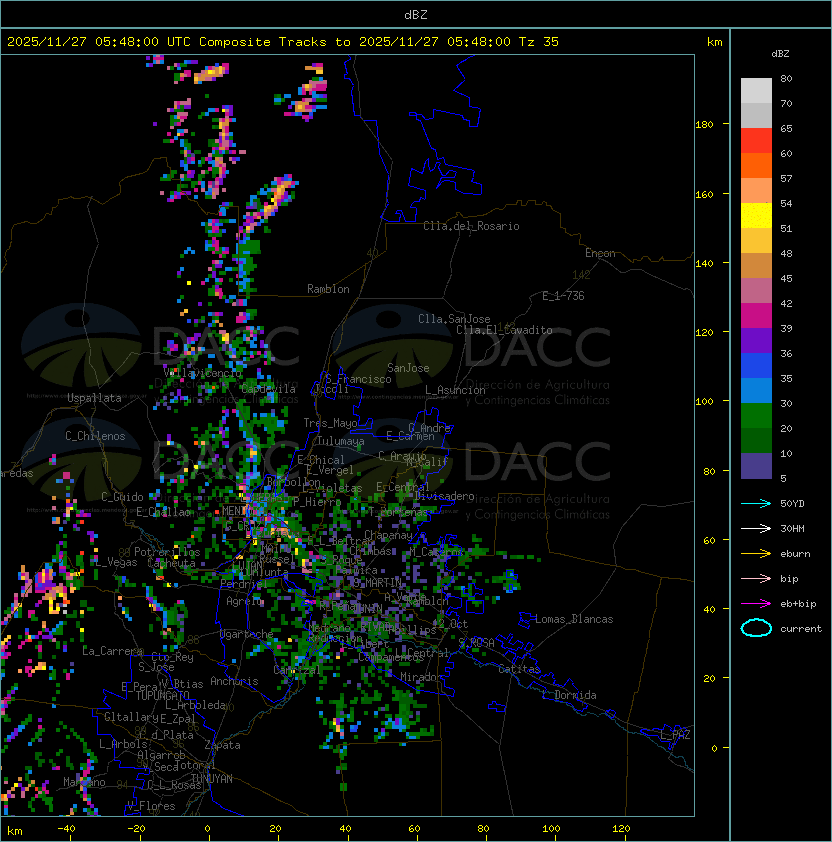Select the light orange 57-54 dBZ swatch
The height and width of the screenshot is (842, 832).
click(756, 191)
